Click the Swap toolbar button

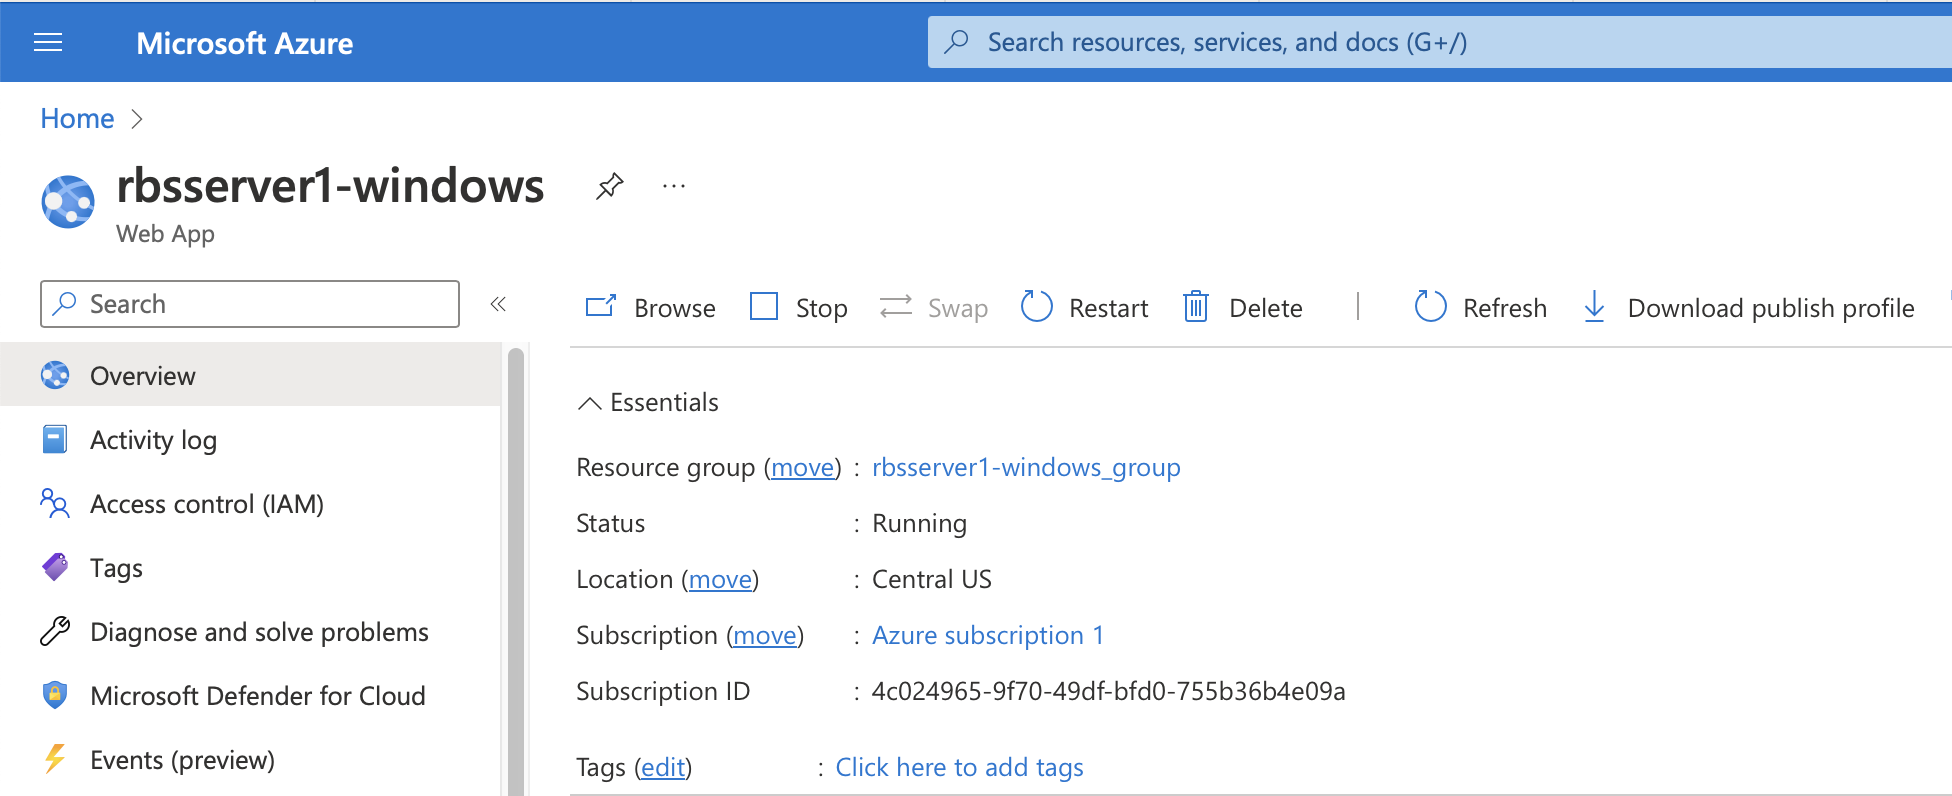(x=934, y=307)
